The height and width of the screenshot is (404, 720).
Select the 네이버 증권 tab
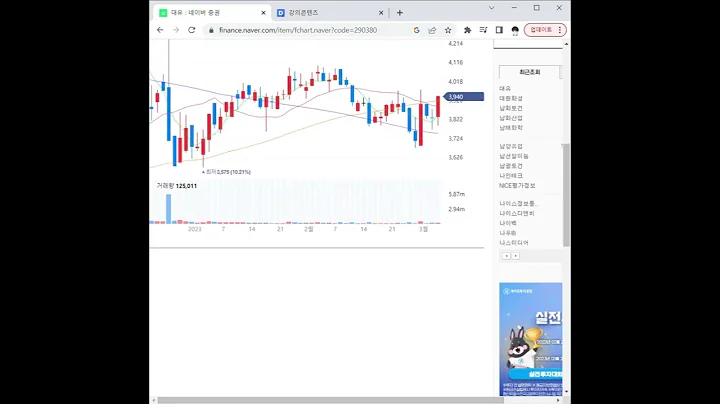pos(211,13)
